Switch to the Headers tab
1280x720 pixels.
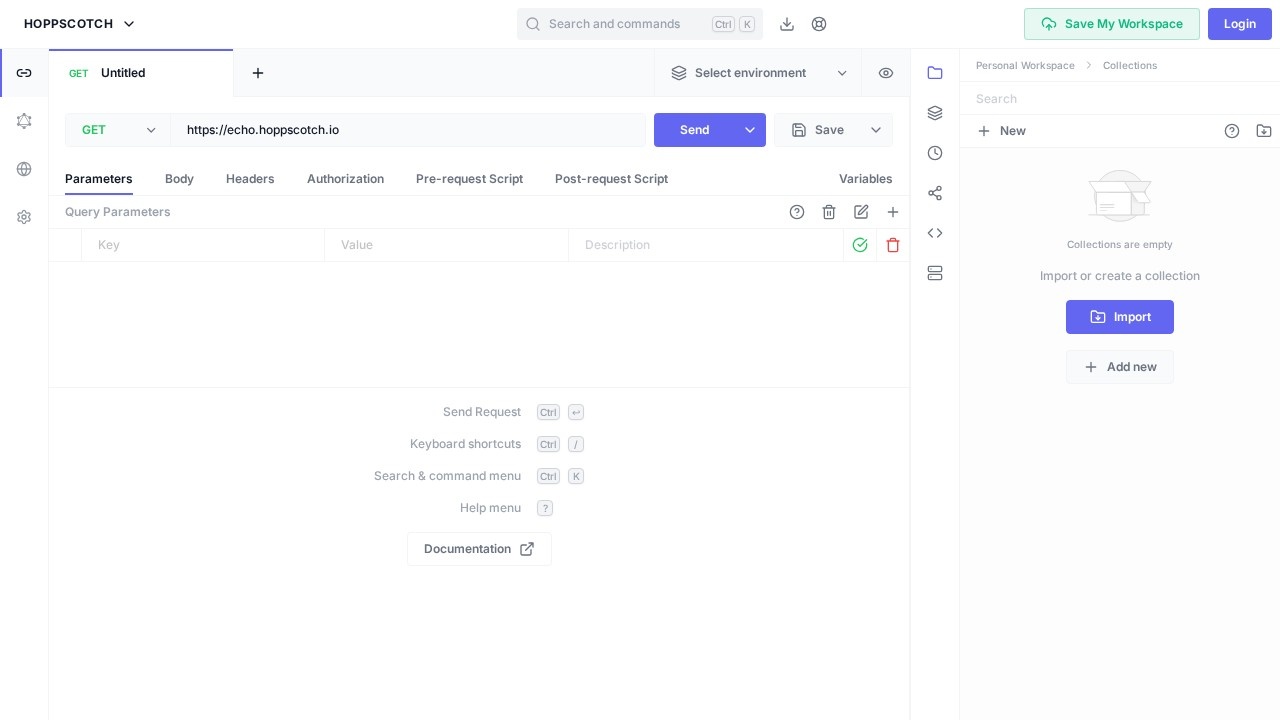tap(250, 179)
